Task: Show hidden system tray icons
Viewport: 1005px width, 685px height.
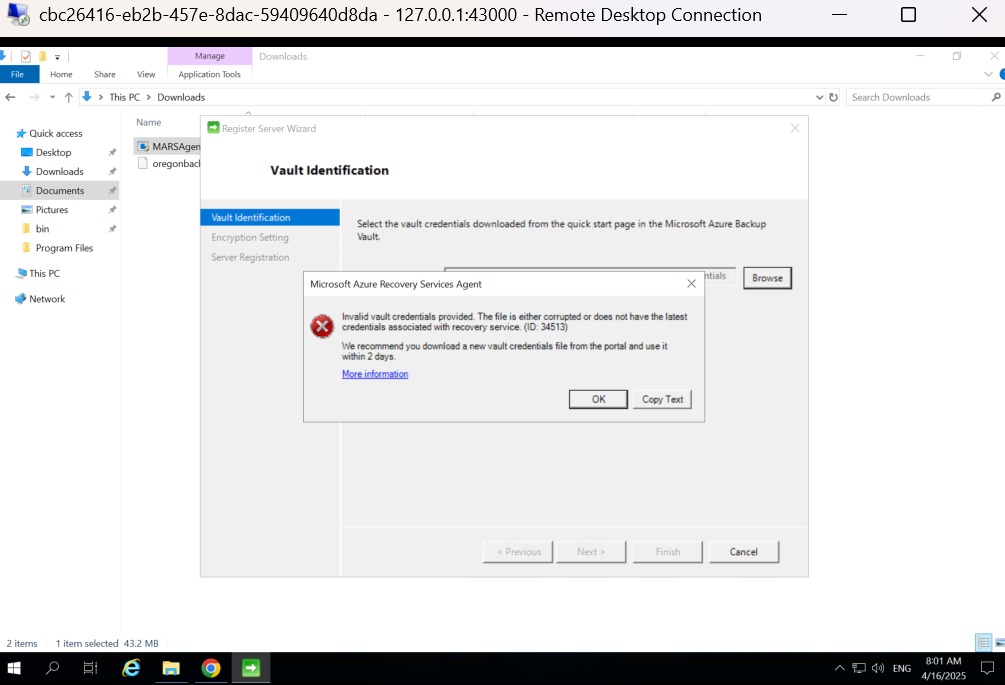Action: click(839, 668)
